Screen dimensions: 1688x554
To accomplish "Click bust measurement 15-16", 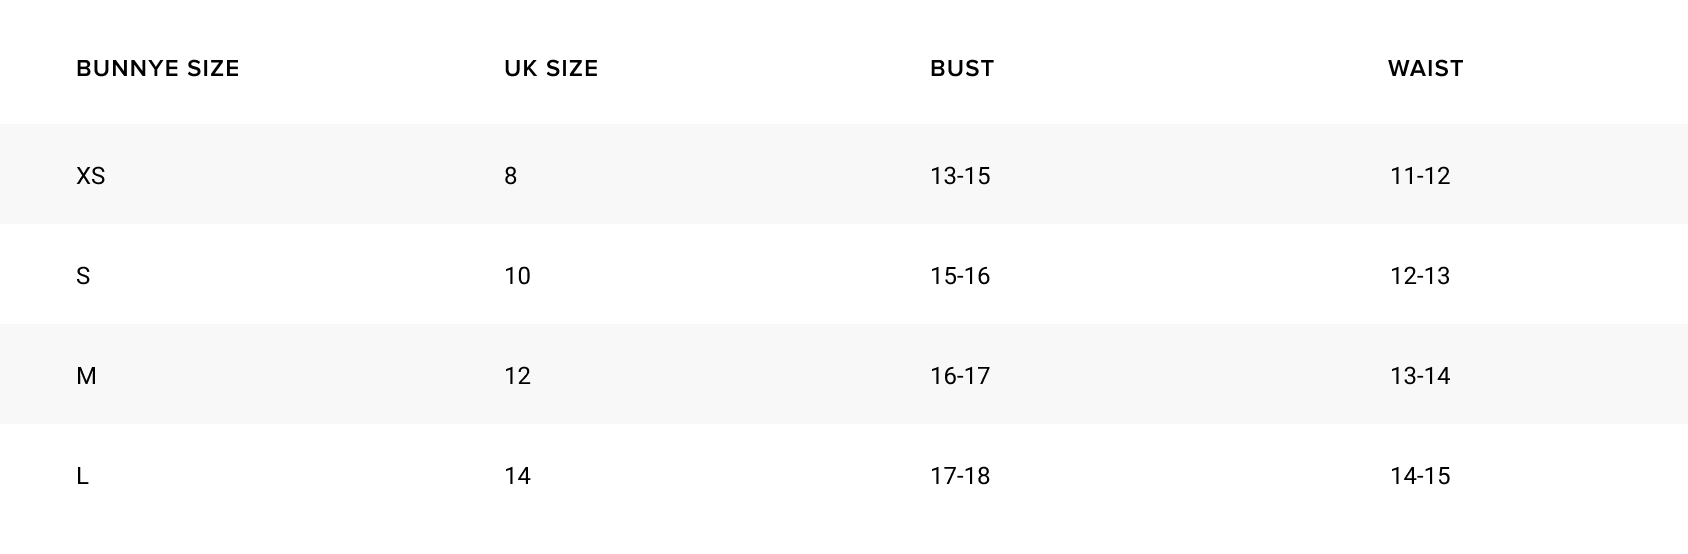I will pyautogui.click(x=960, y=276).
